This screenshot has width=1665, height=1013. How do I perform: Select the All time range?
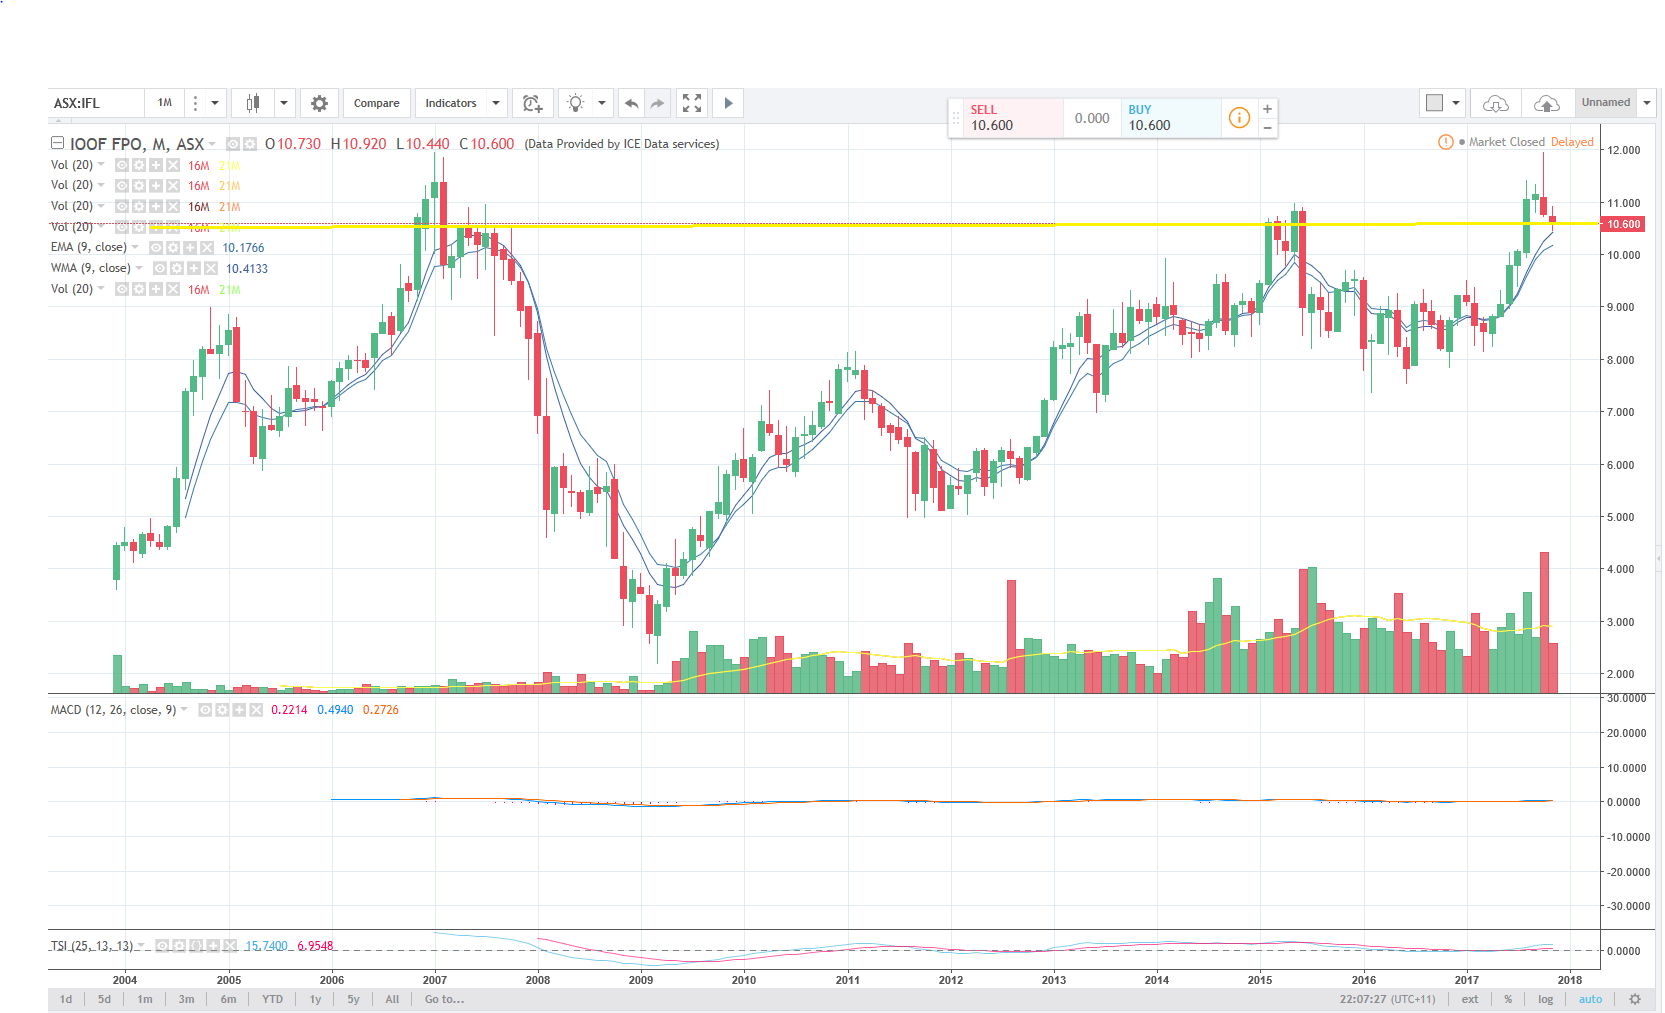392,999
